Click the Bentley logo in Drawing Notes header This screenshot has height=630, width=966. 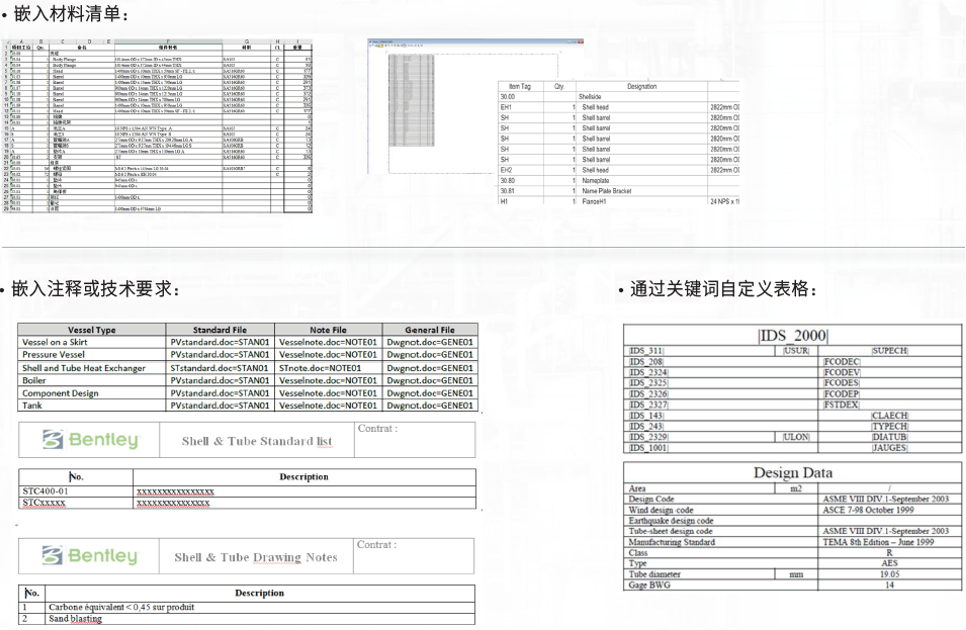[x=90, y=557]
